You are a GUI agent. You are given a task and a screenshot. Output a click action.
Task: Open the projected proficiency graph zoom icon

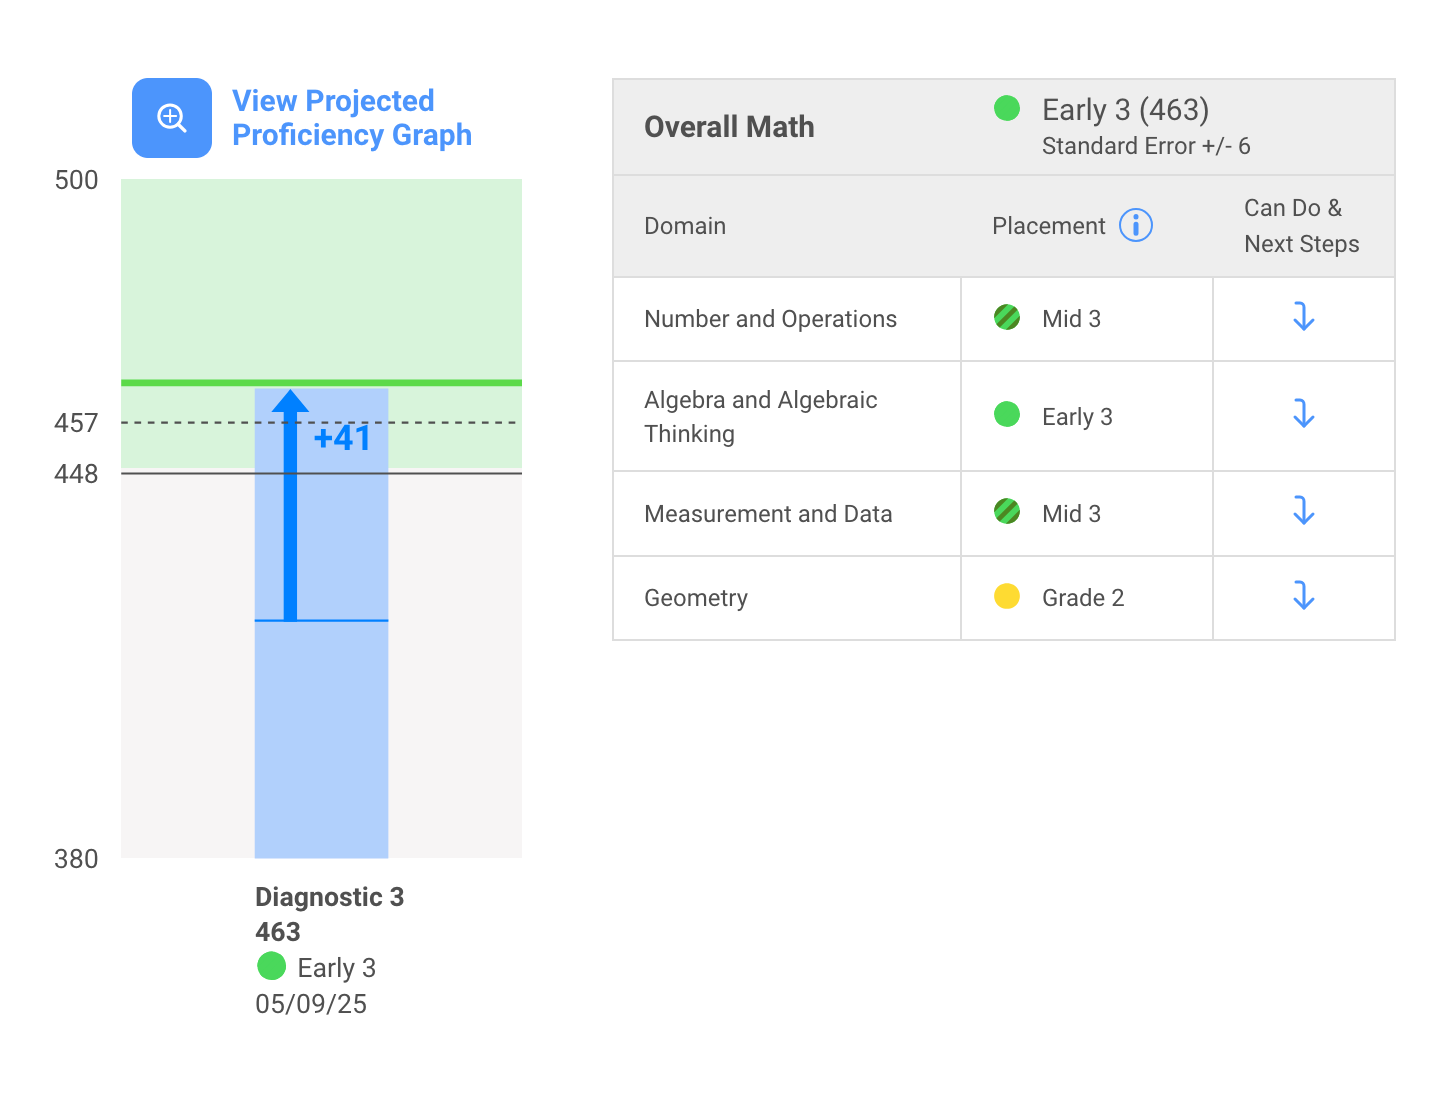click(171, 117)
